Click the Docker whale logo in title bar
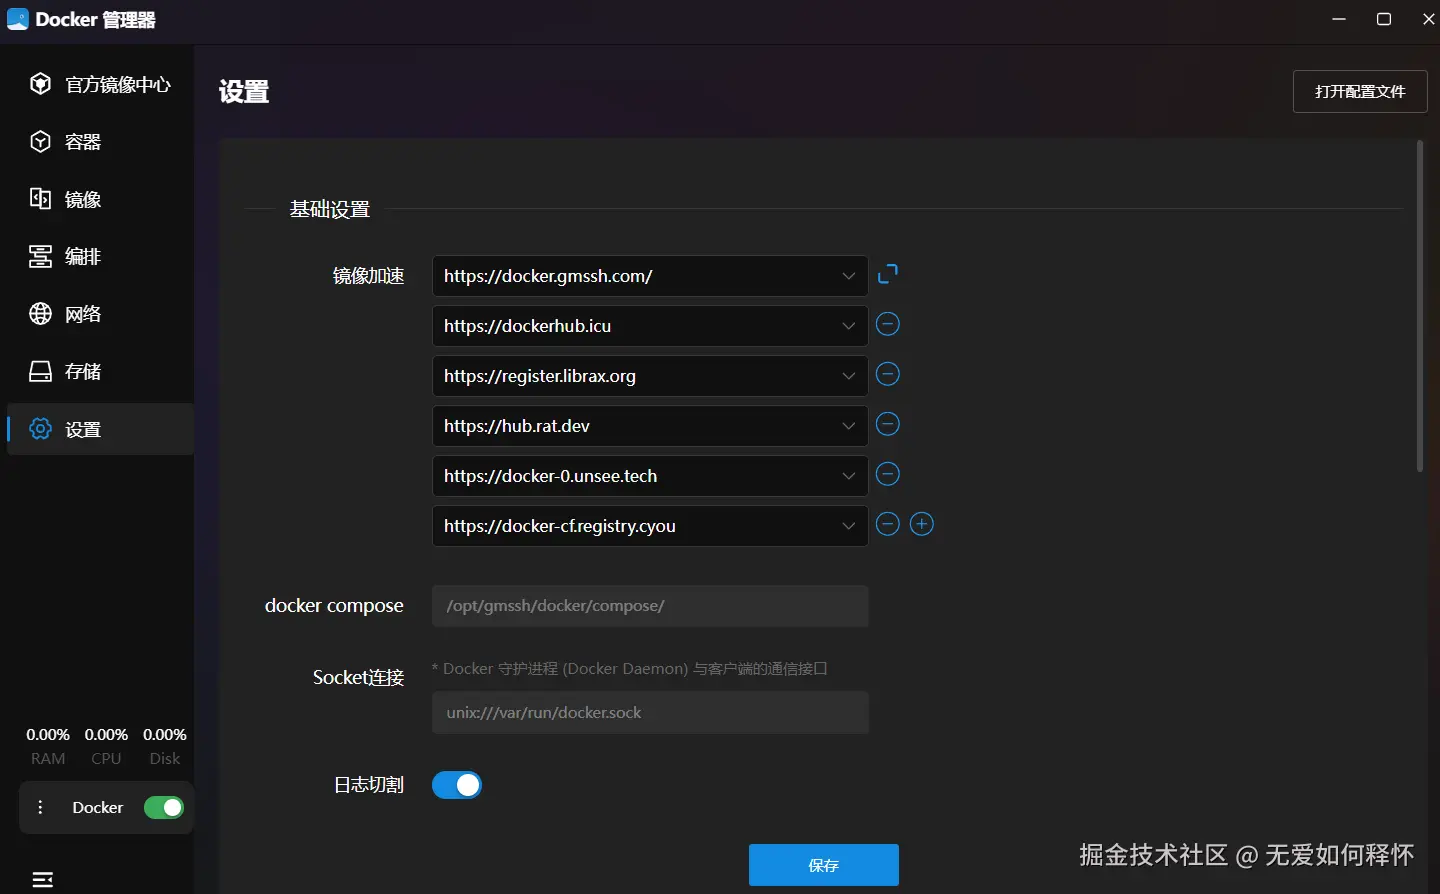1440x894 pixels. pyautogui.click(x=17, y=19)
